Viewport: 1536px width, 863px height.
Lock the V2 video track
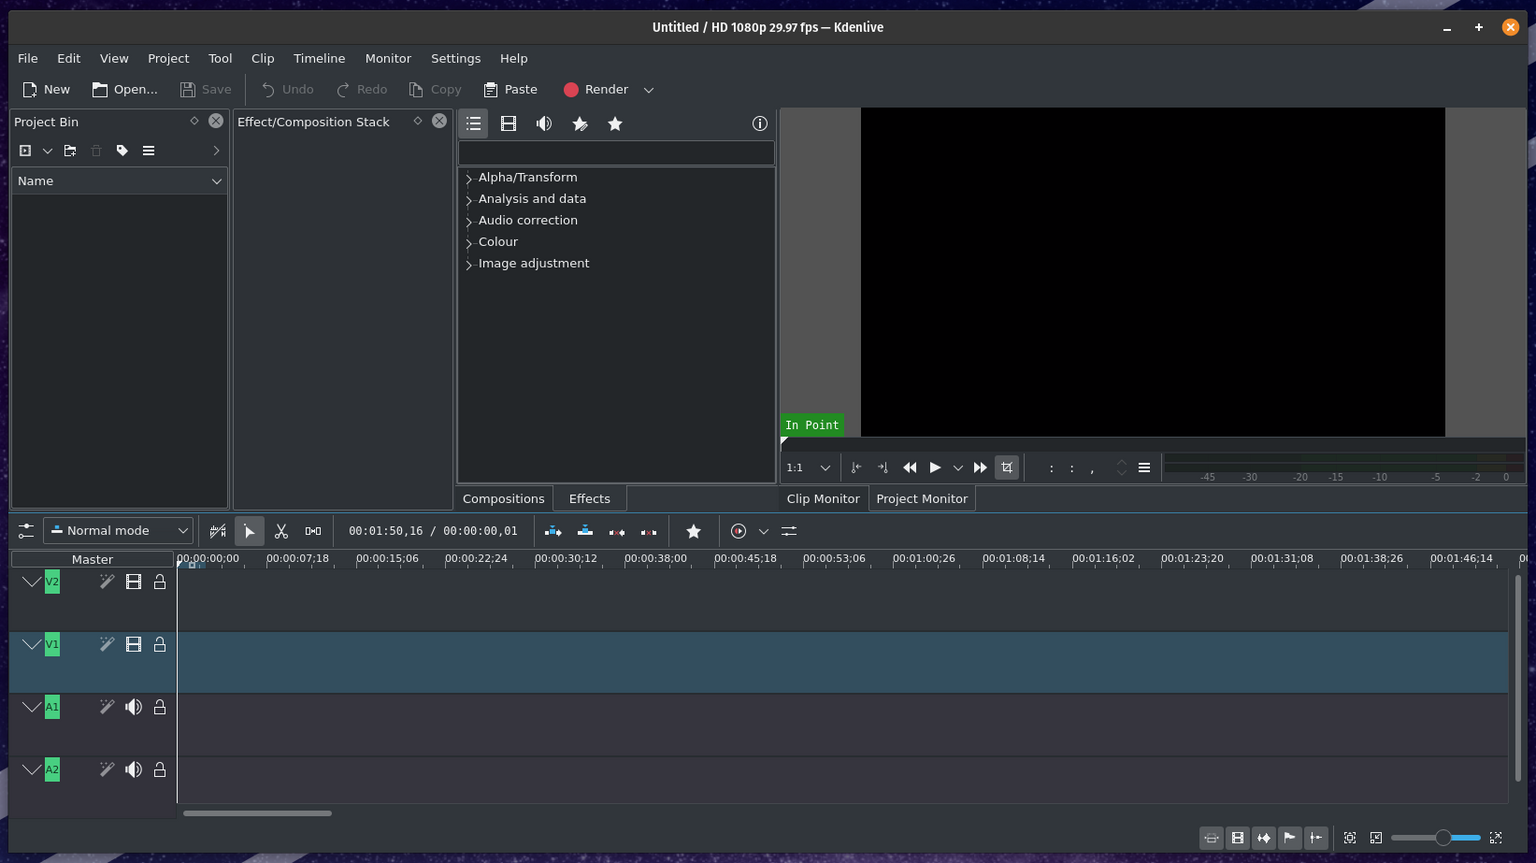tap(160, 582)
